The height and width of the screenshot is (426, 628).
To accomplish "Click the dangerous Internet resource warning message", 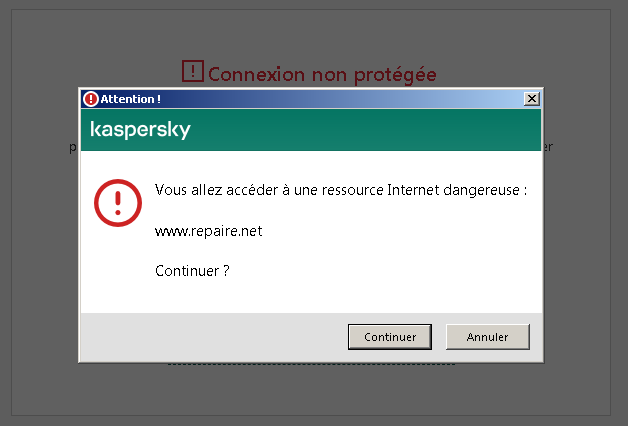I will (341, 190).
